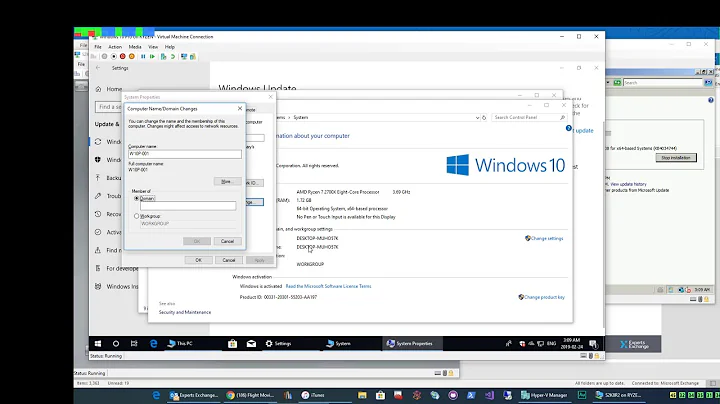Open Cortana search circle on guest taskbar
720x404 pixels.
(x=116, y=343)
